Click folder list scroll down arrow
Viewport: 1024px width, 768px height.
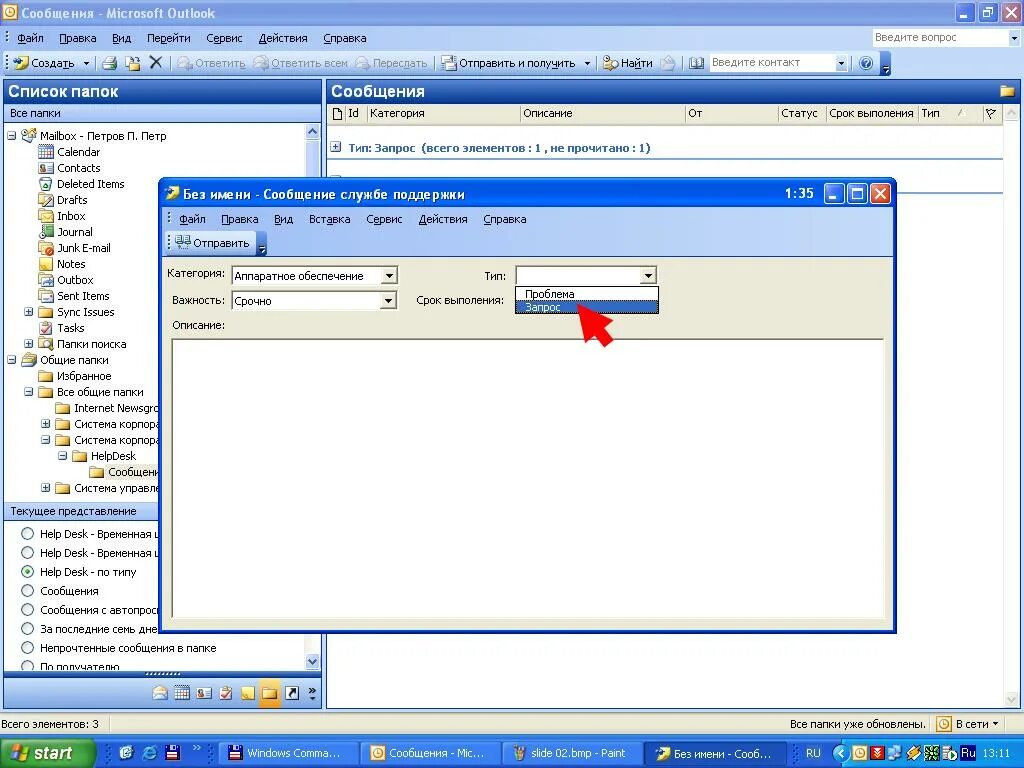pyautogui.click(x=312, y=662)
